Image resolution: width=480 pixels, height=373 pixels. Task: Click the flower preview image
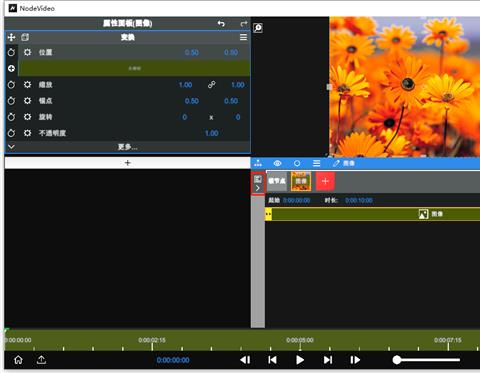pyautogui.click(x=404, y=86)
